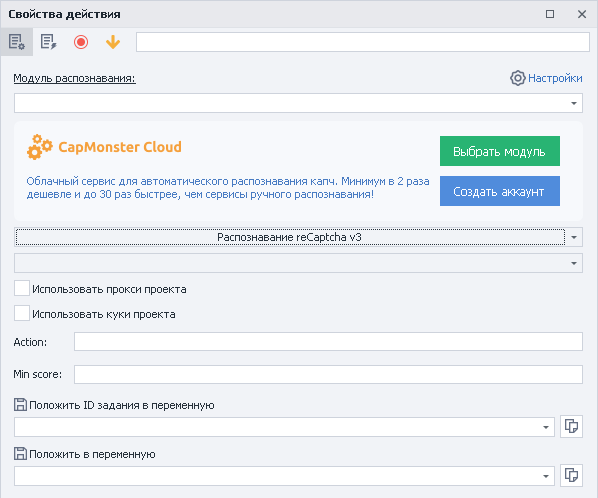This screenshot has height=498, width=598.
Task: Open the Настройки link
Action: click(x=555, y=78)
